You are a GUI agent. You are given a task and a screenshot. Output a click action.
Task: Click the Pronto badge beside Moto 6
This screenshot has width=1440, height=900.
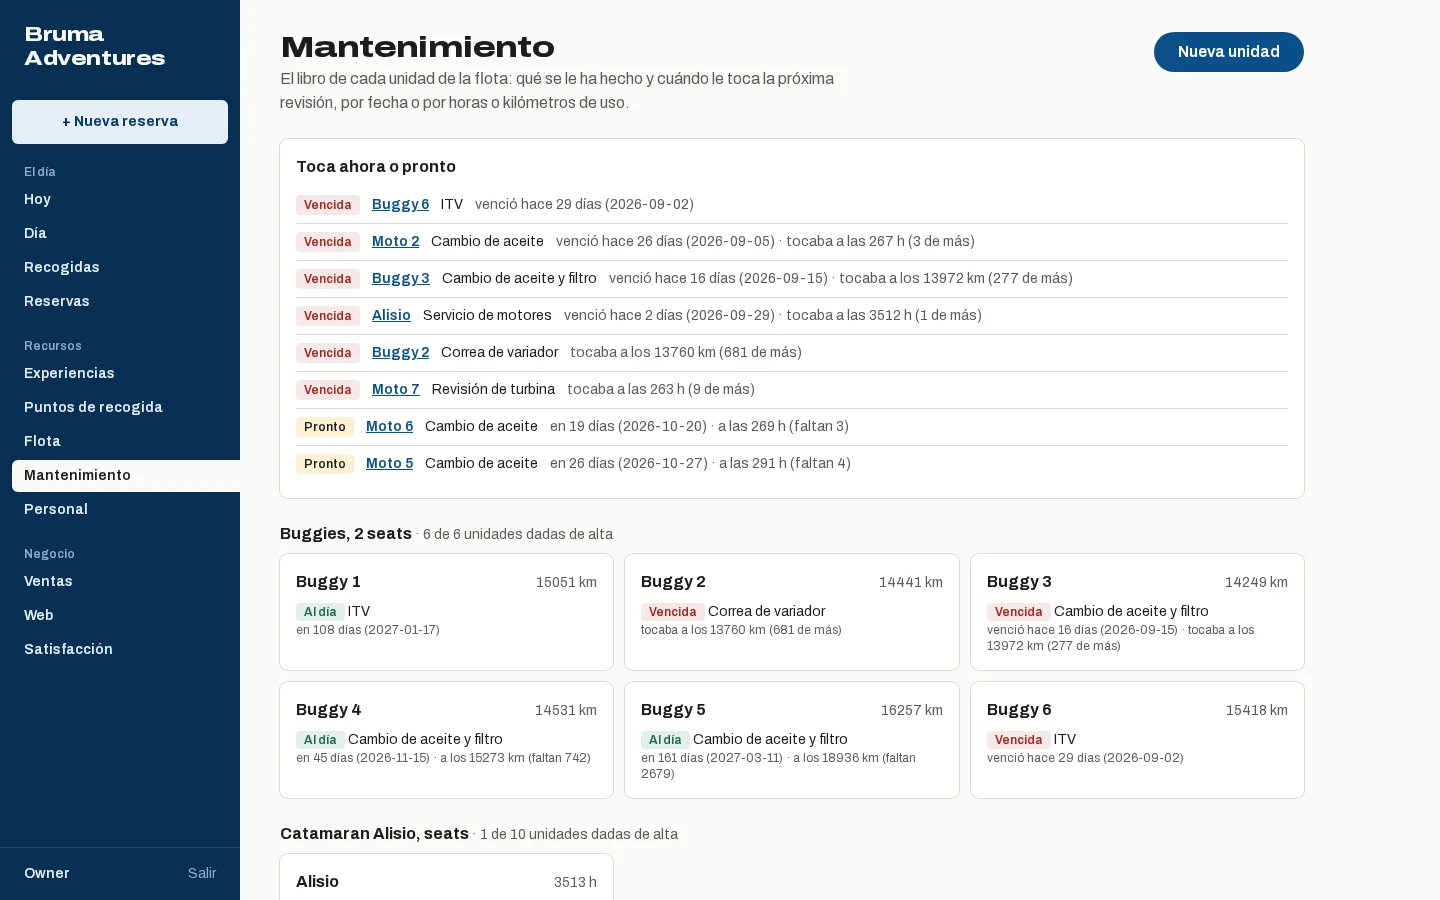pyautogui.click(x=324, y=427)
